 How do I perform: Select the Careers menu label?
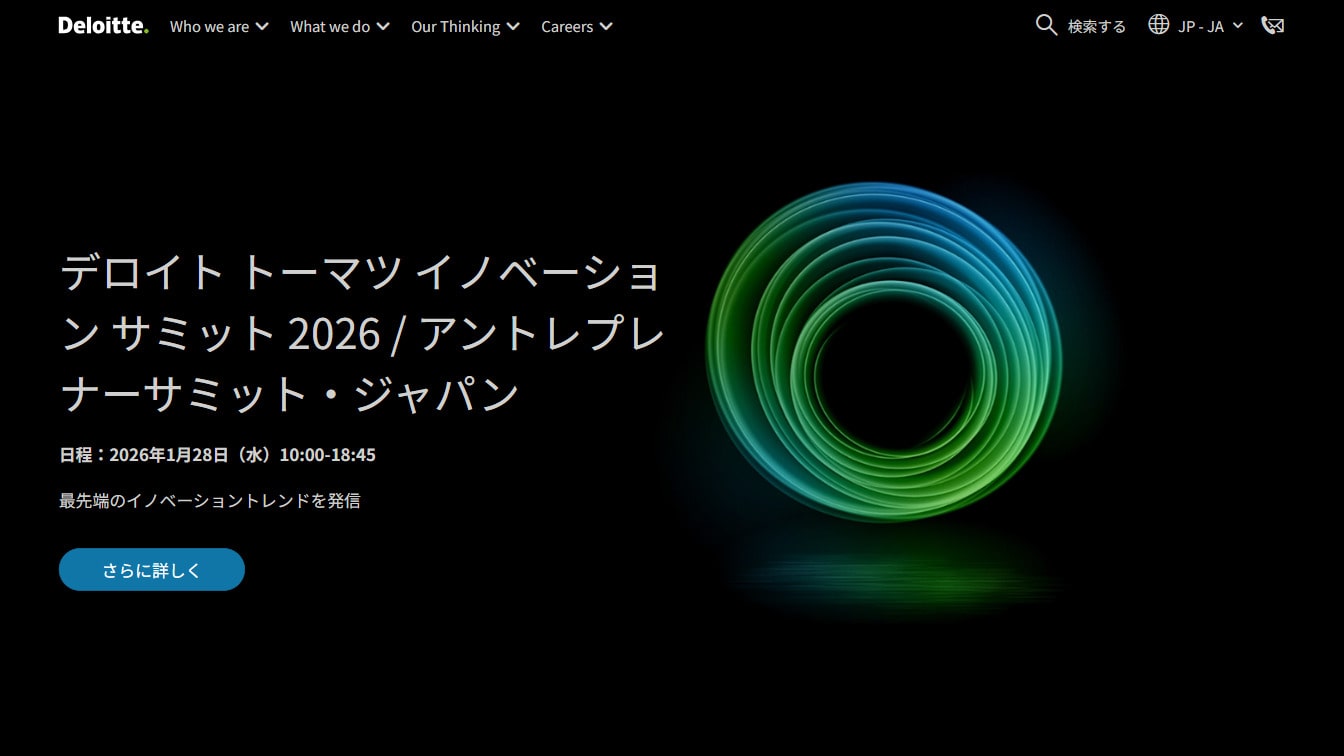567,27
